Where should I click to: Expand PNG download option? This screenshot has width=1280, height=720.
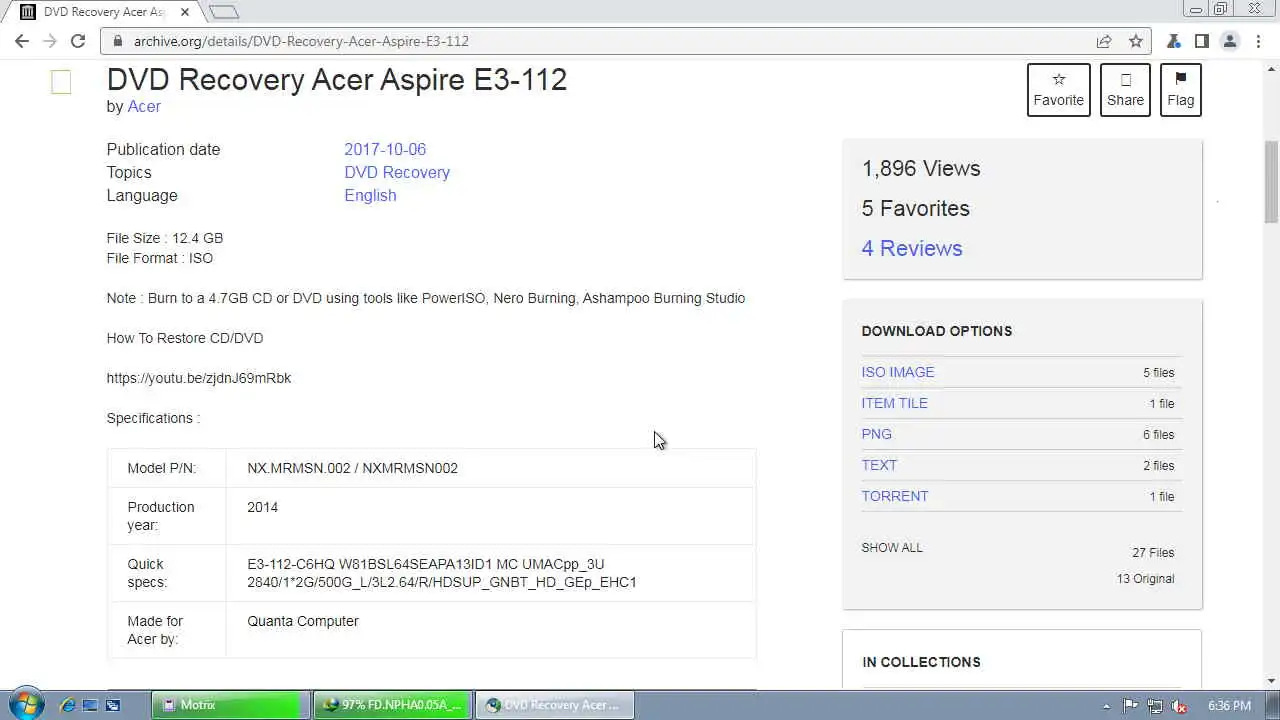876,434
